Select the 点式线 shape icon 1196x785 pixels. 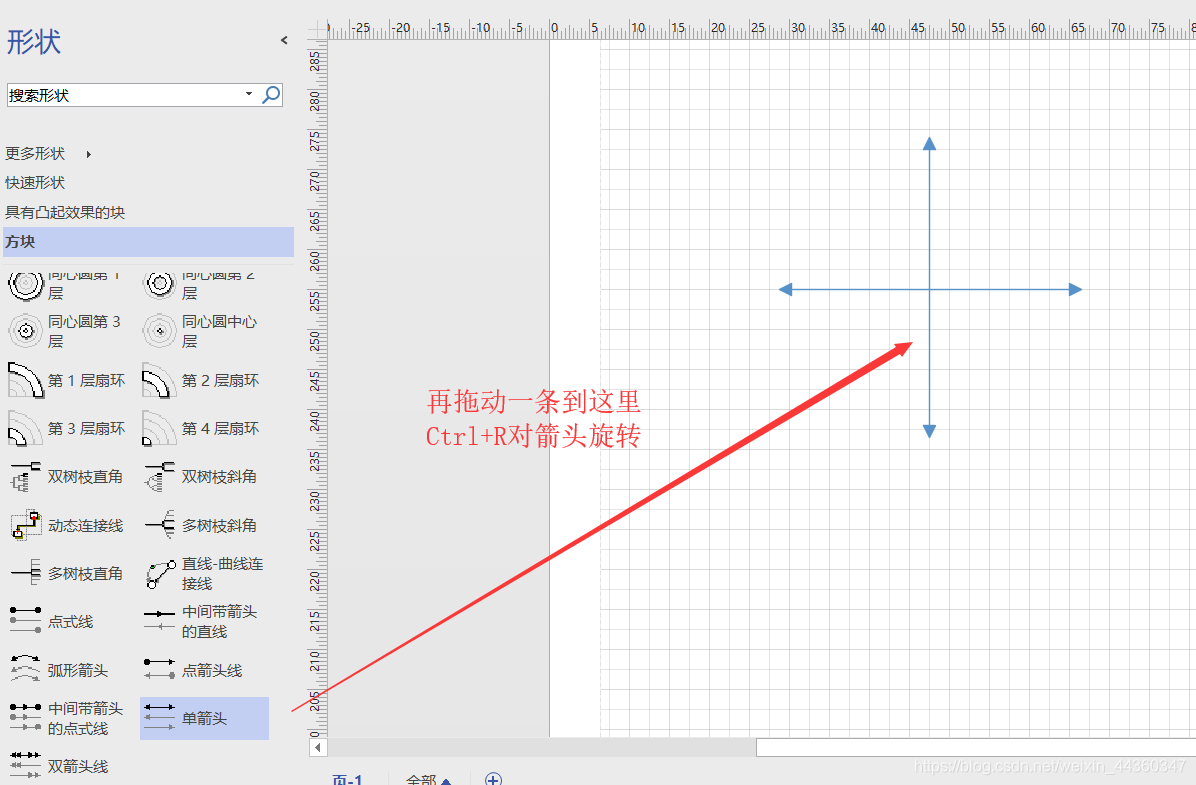pos(26,621)
